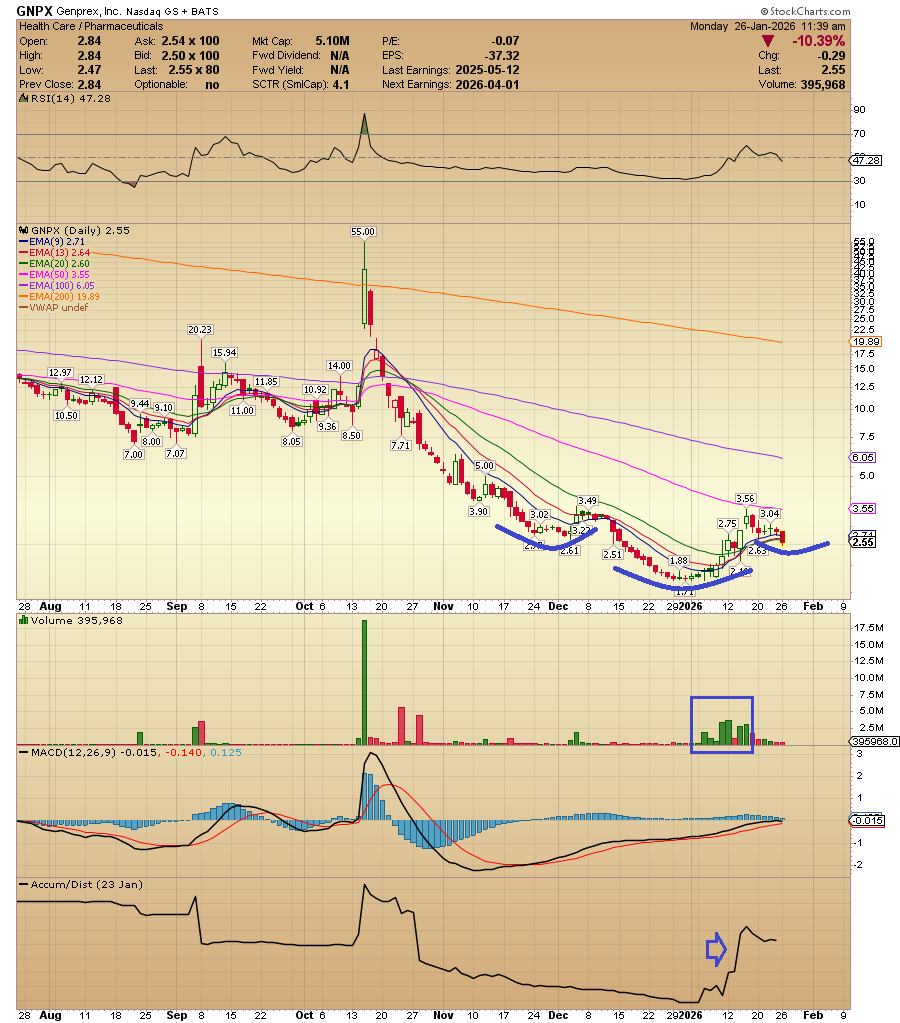Screen dimensions: 900x1023
Task: Click the Next Earnings date 2026-04-01
Action: pyautogui.click(x=487, y=85)
